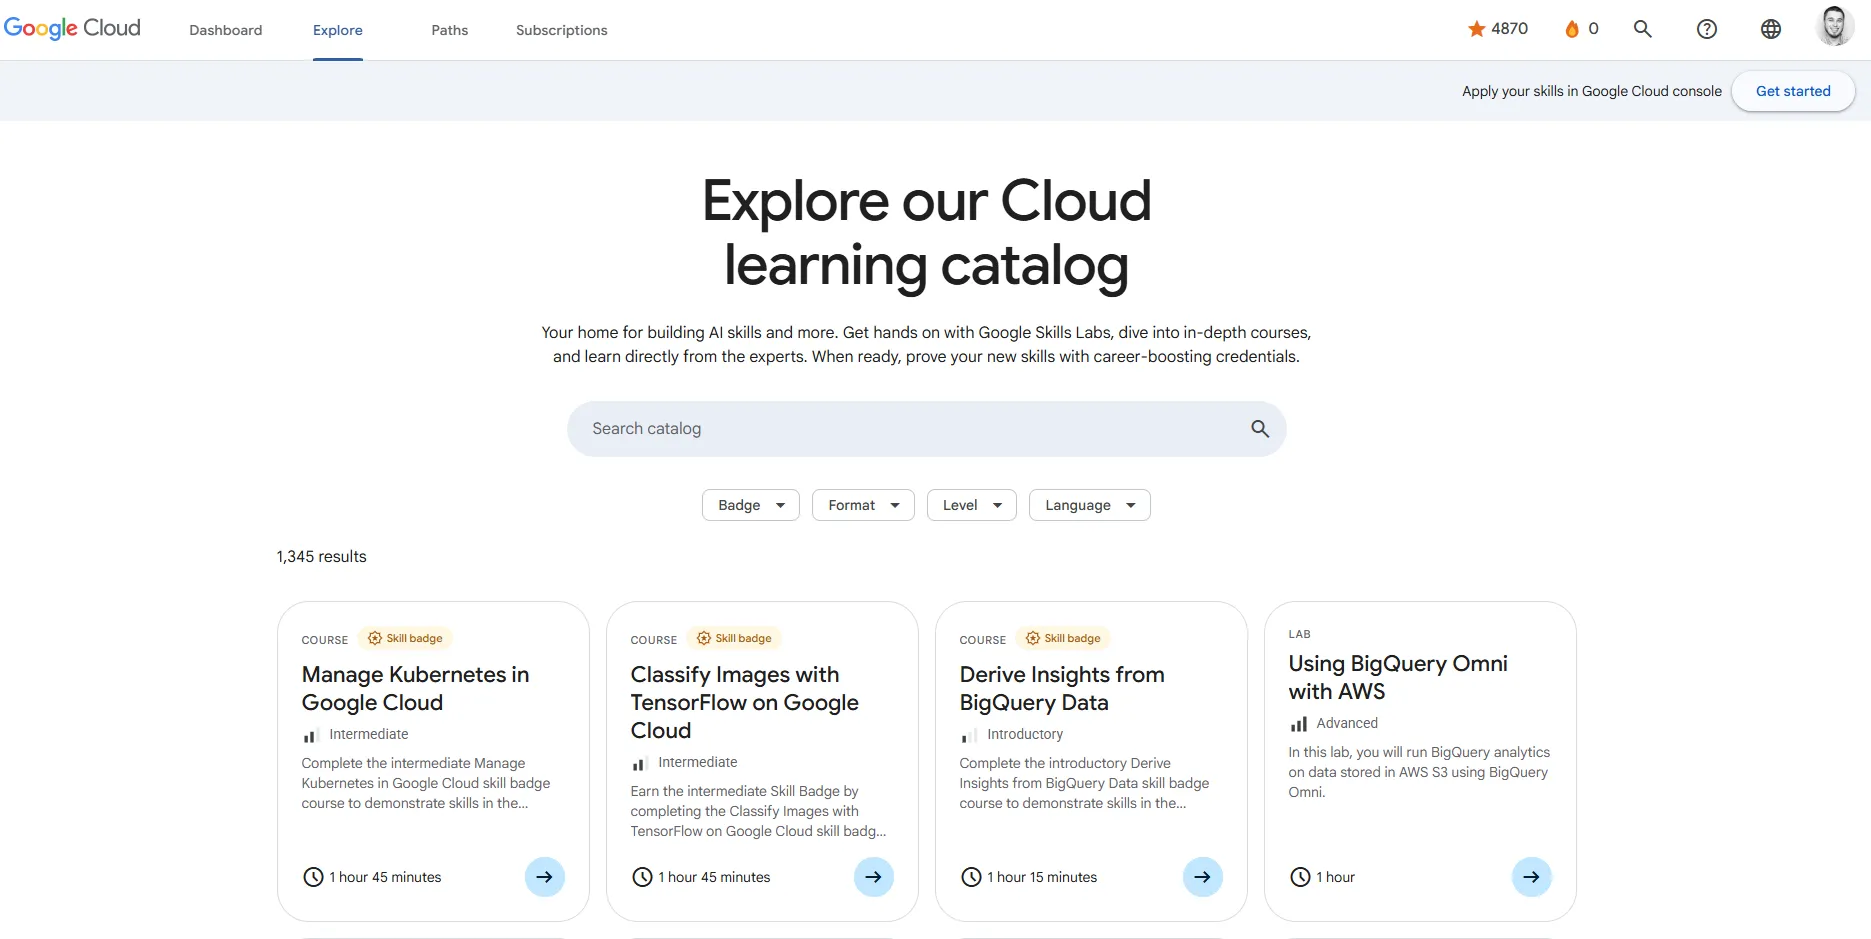Click Skill badge chip on Manage Kubernetes card
This screenshot has height=939, width=1871.
click(405, 638)
